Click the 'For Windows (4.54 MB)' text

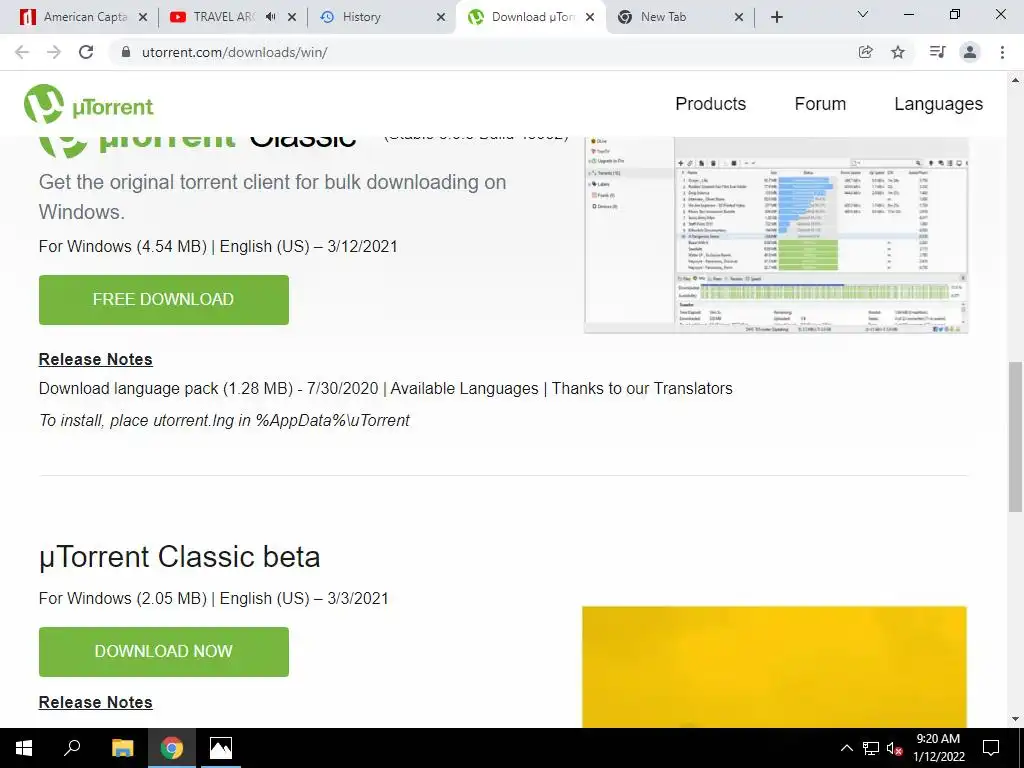coord(123,247)
